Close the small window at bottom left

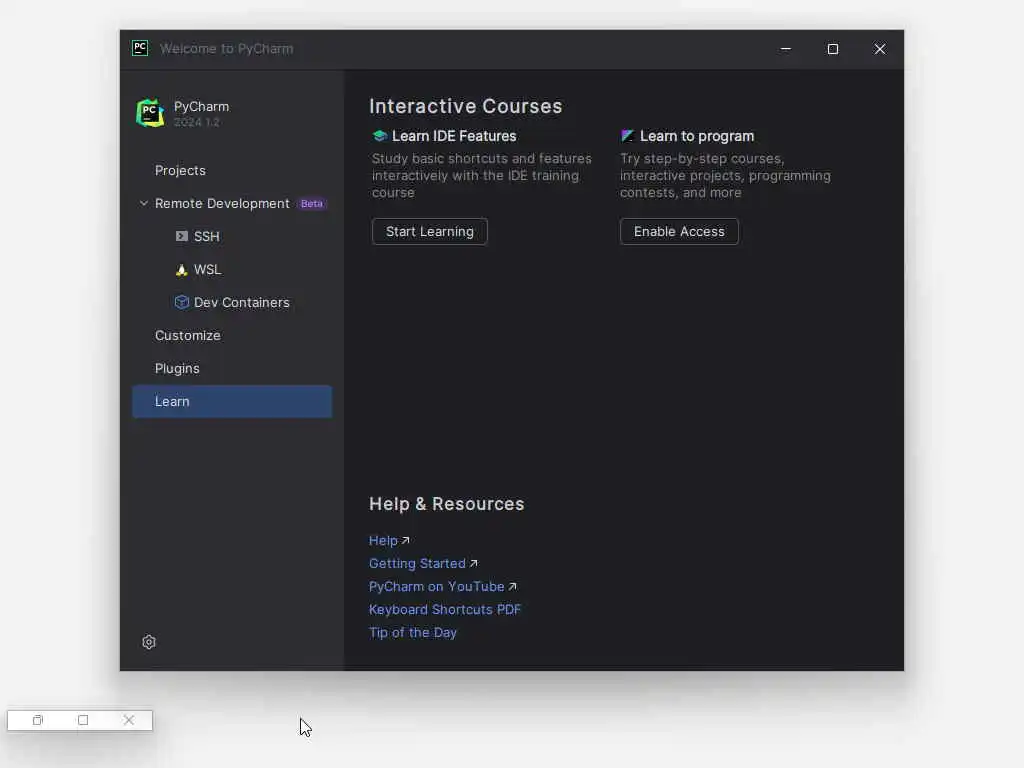(129, 720)
